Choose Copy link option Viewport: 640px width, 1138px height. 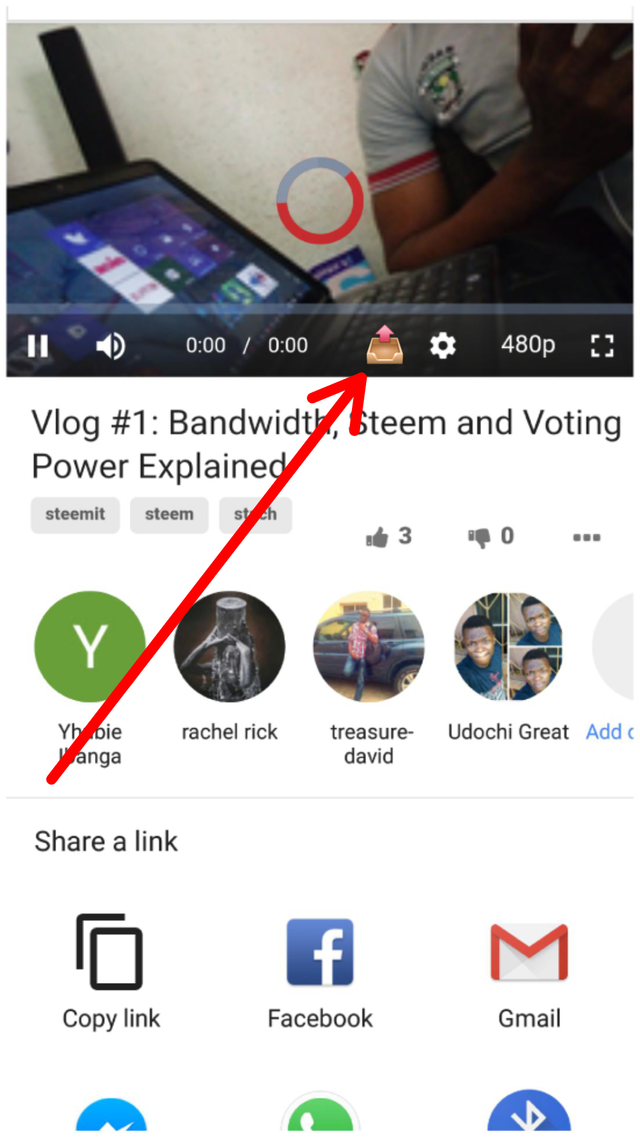tap(111, 971)
